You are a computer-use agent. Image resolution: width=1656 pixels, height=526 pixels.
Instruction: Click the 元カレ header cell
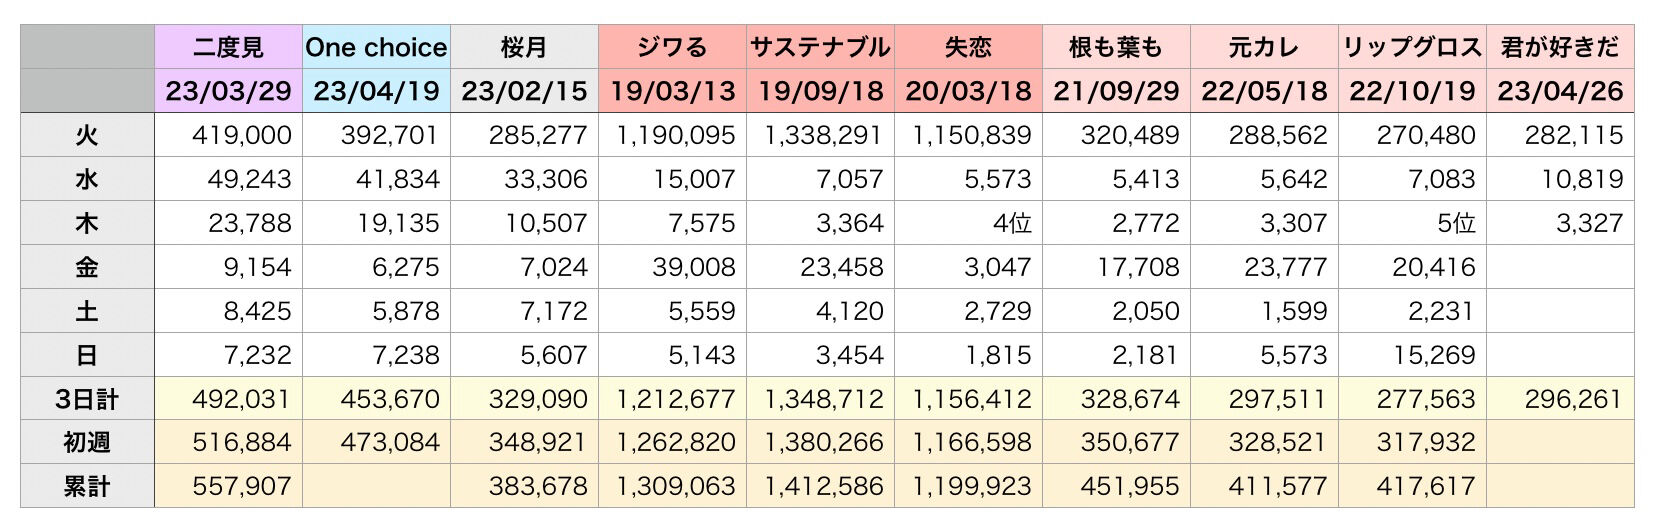pos(1264,47)
